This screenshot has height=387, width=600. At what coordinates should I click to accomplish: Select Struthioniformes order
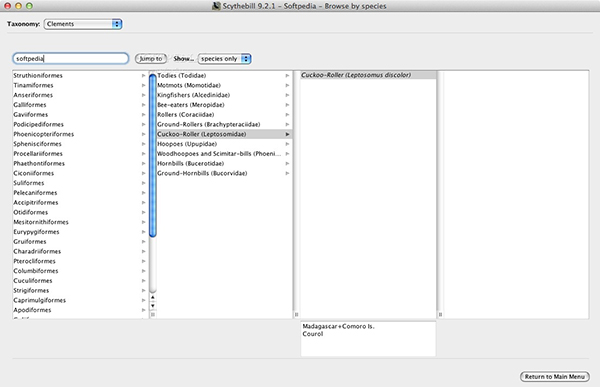tap(80, 75)
